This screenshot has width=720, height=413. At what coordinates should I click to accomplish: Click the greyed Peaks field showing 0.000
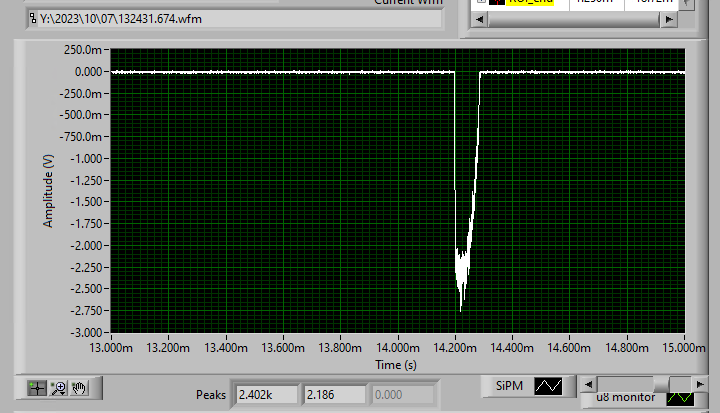402,395
